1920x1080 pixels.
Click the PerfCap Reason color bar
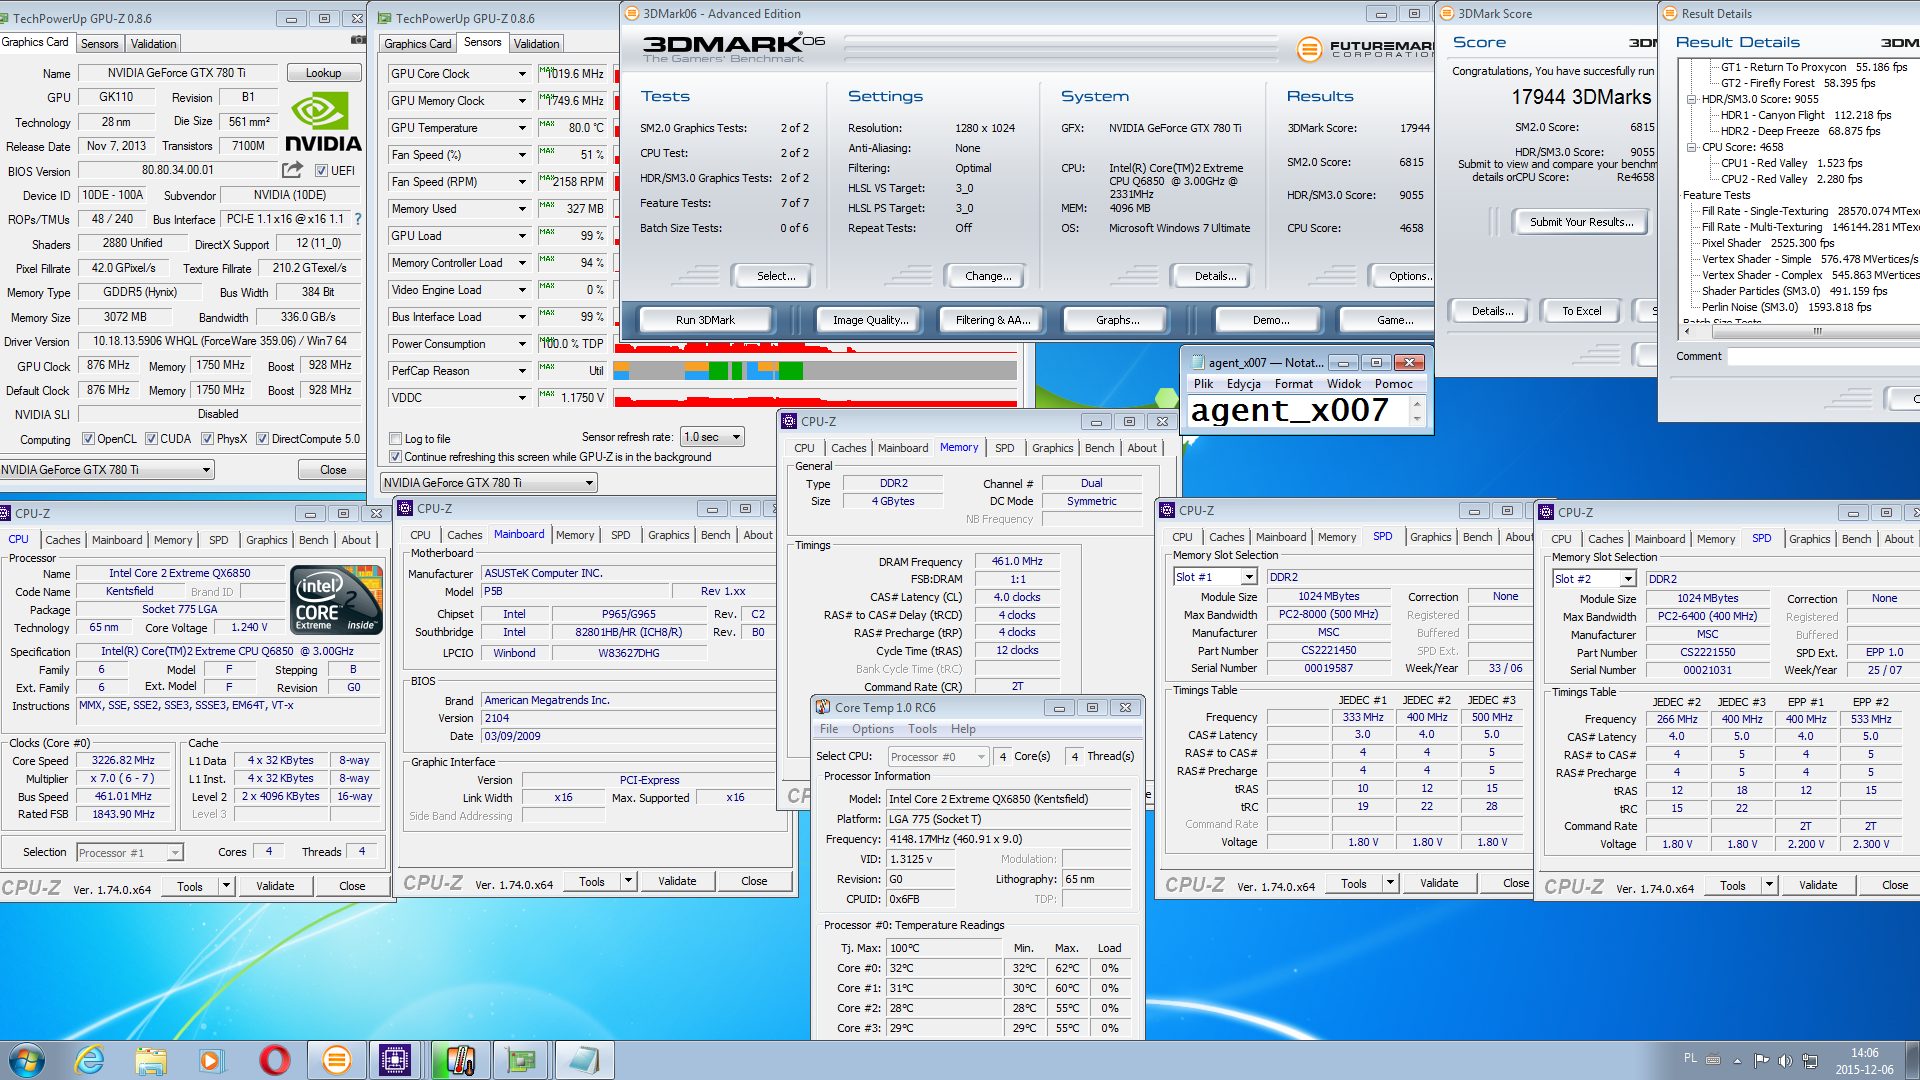[x=815, y=371]
